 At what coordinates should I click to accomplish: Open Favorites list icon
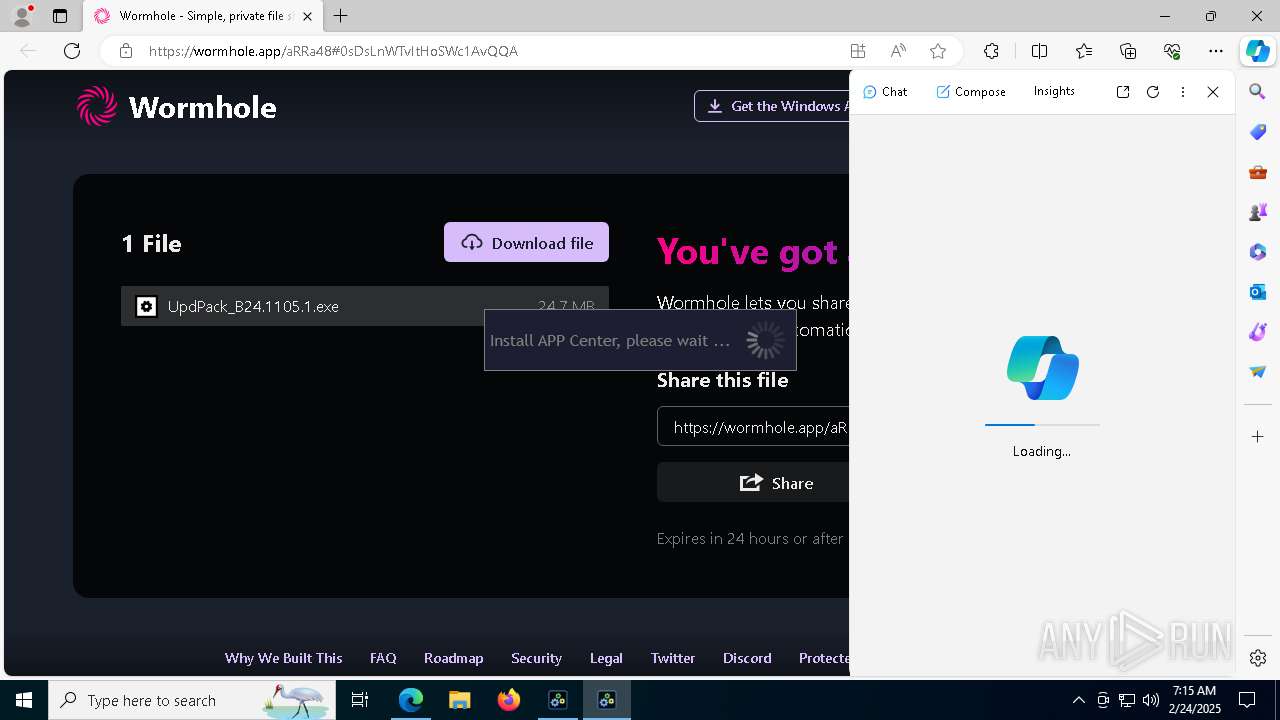(1084, 51)
